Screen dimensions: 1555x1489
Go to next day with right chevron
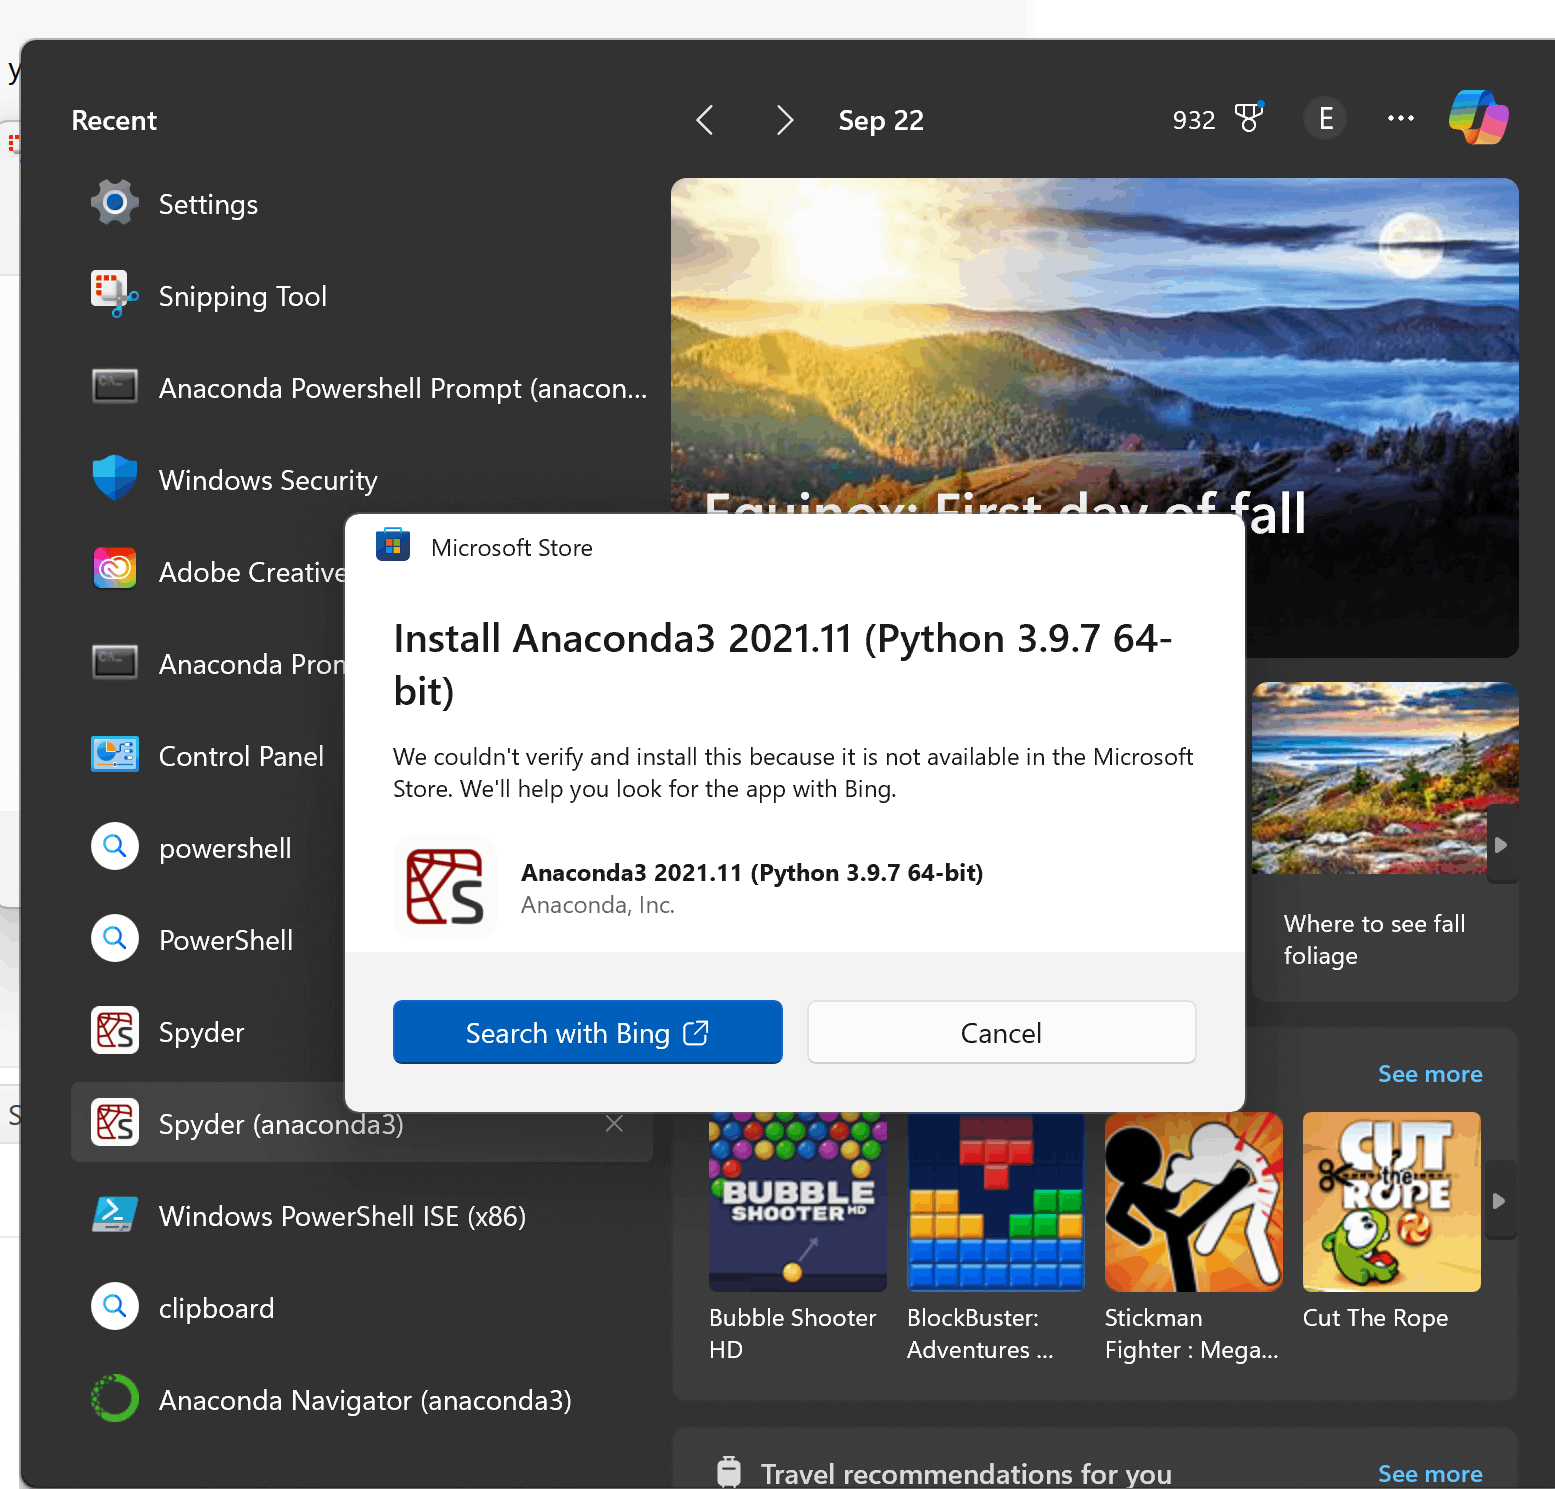(x=785, y=120)
